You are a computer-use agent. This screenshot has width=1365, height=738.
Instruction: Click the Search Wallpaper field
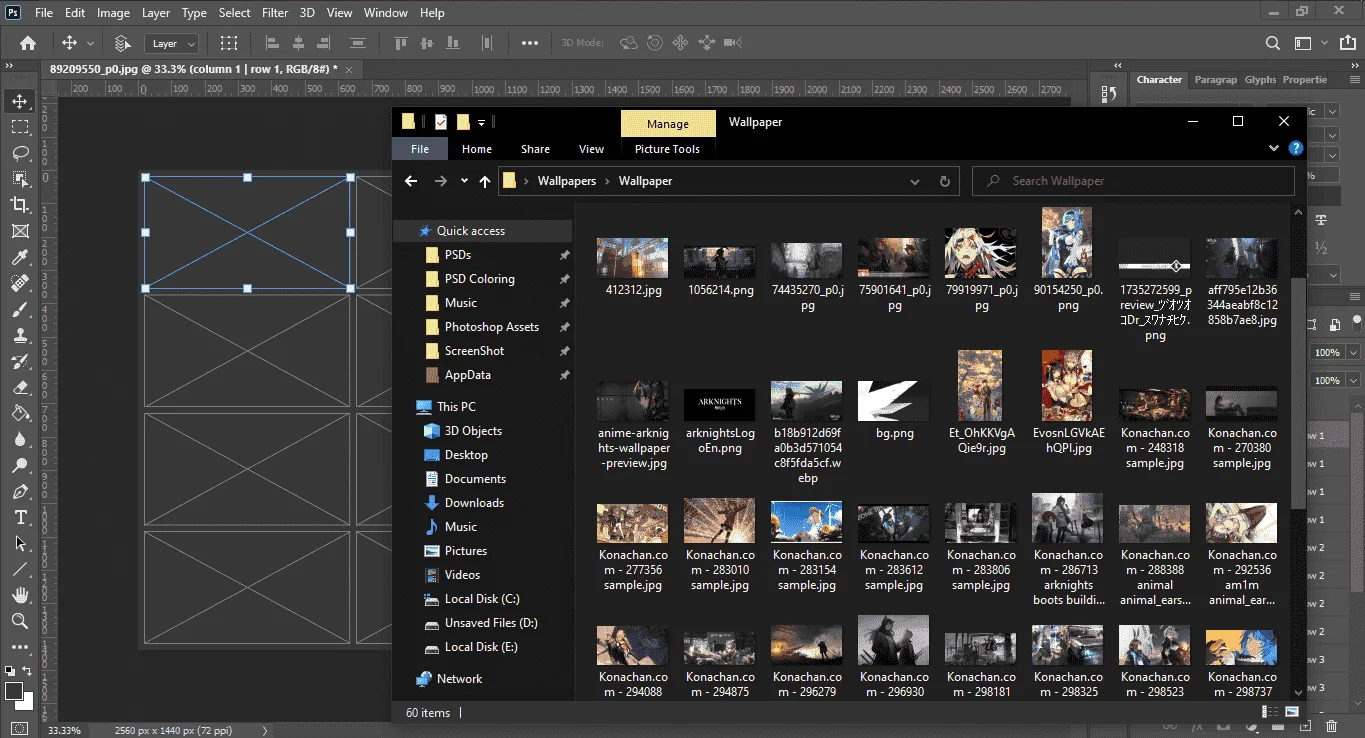coord(1133,181)
